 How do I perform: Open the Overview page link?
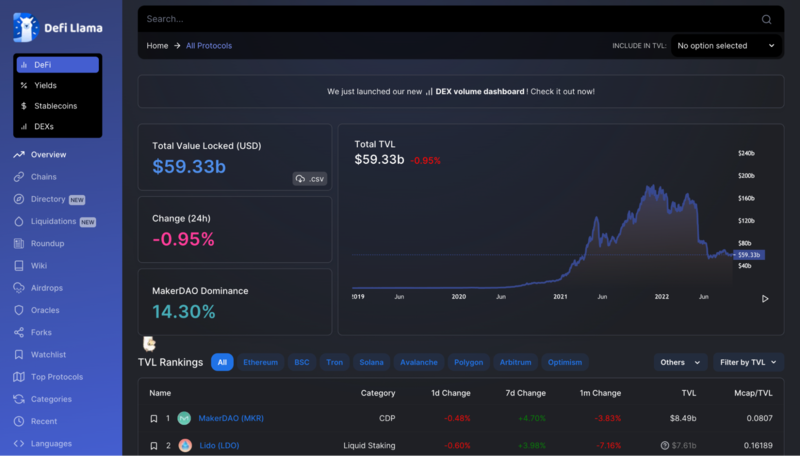click(x=48, y=155)
